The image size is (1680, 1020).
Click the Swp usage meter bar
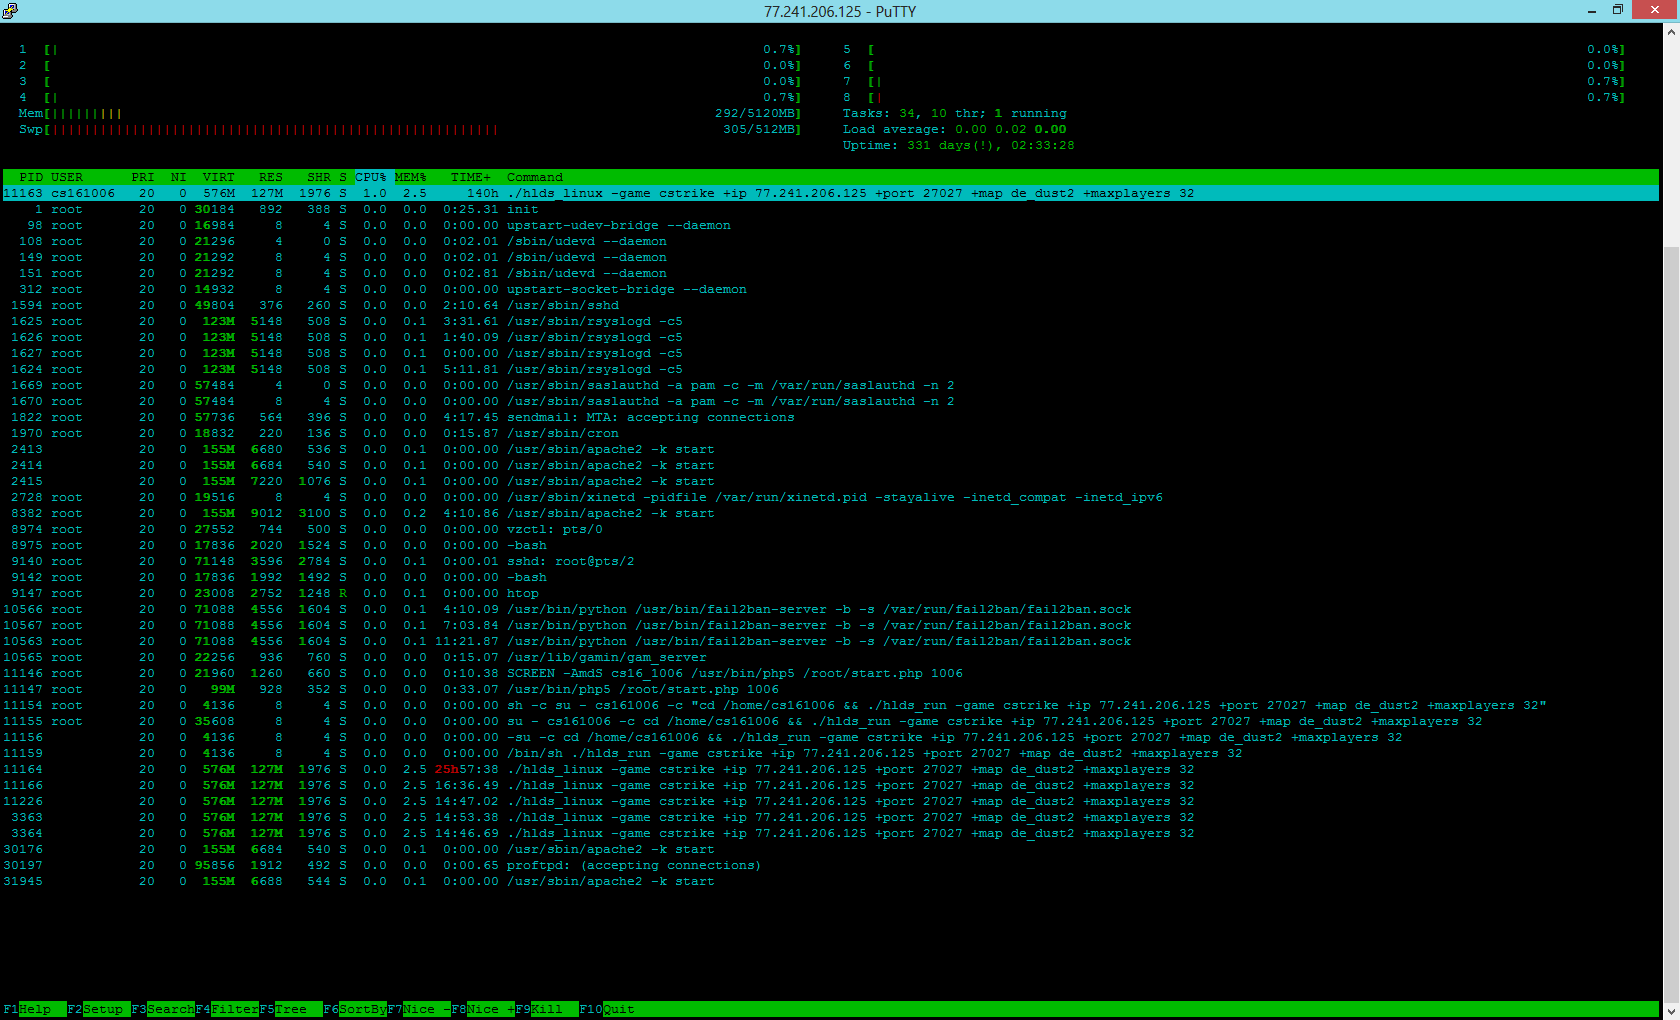(x=410, y=129)
